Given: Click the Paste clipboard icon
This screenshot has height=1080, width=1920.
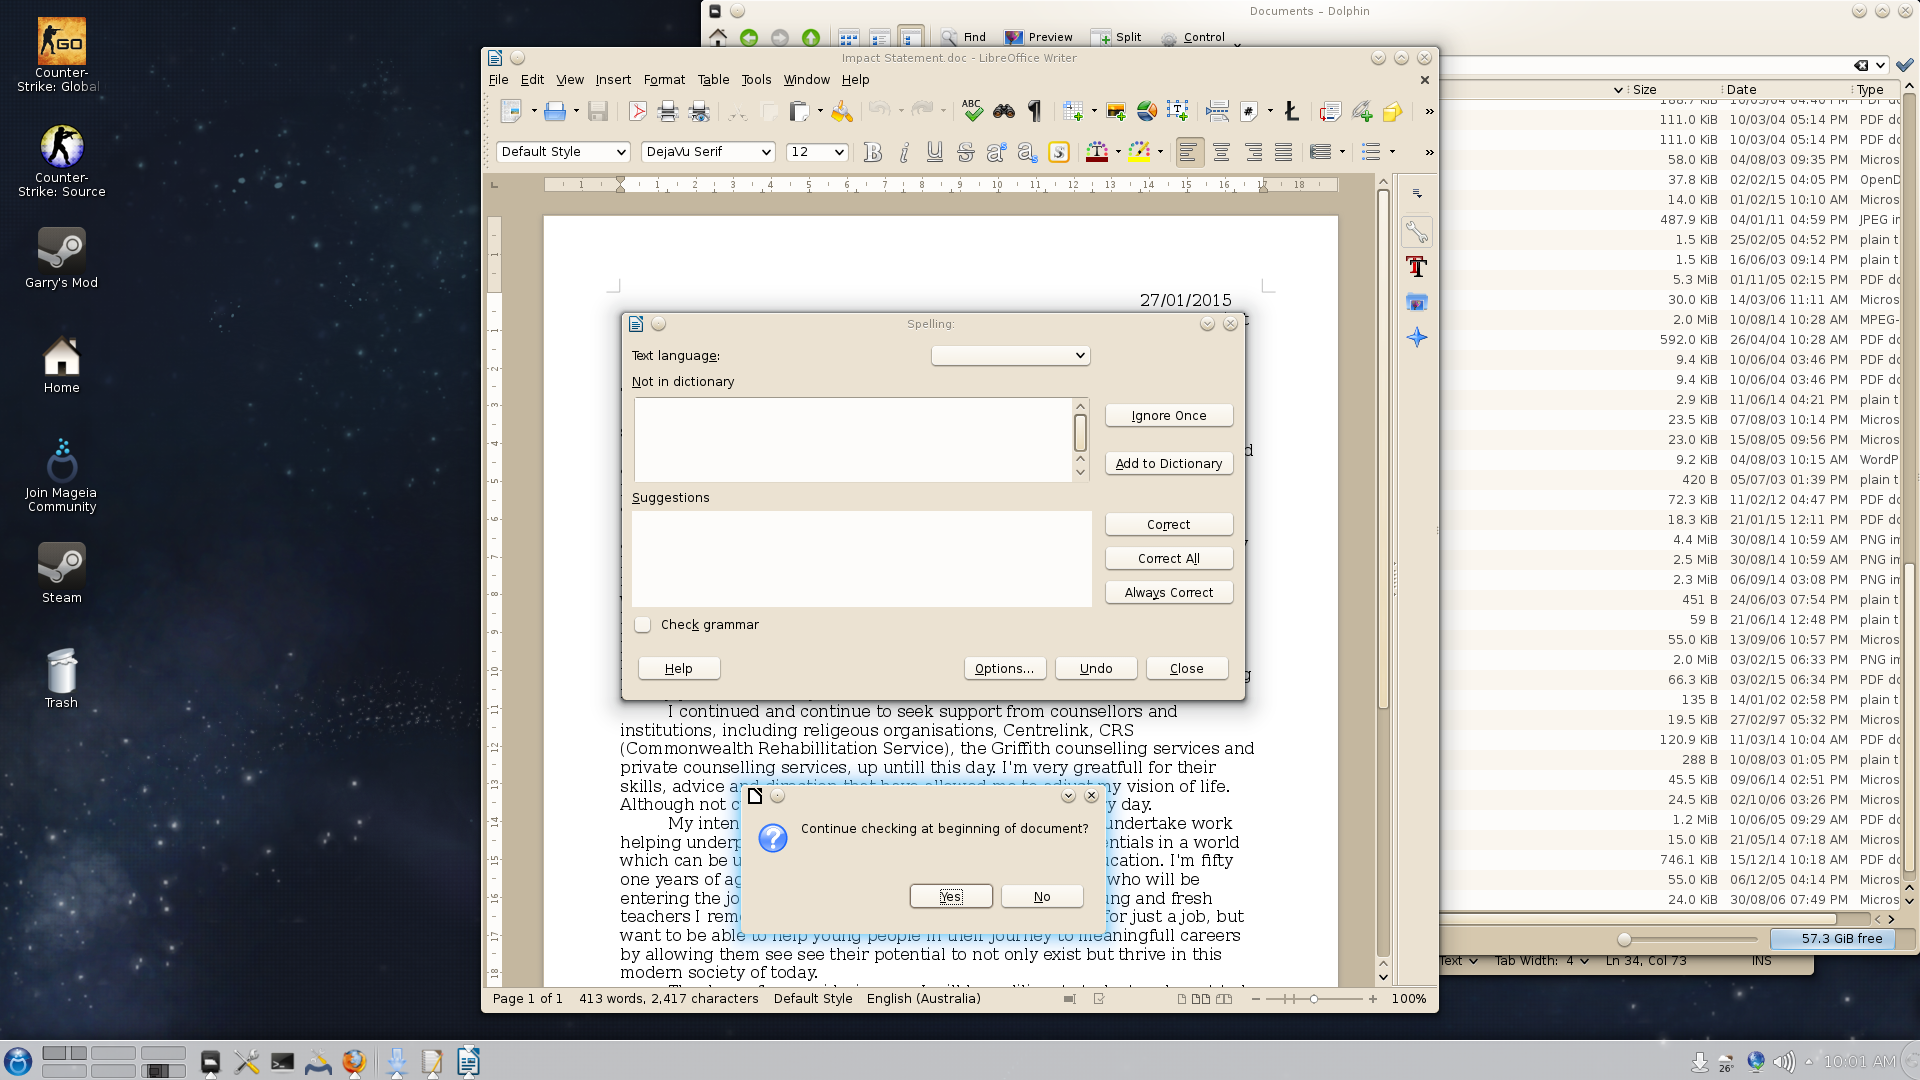Looking at the screenshot, I should [799, 112].
